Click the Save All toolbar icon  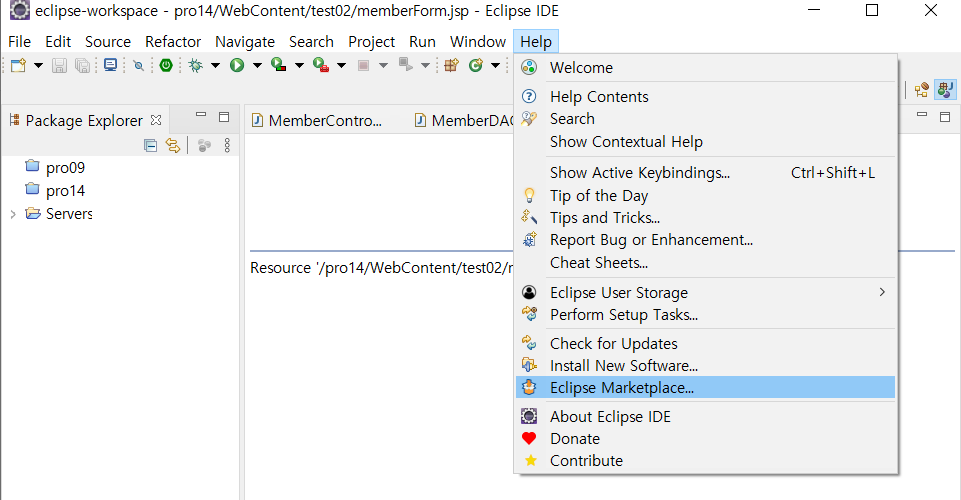[82, 65]
